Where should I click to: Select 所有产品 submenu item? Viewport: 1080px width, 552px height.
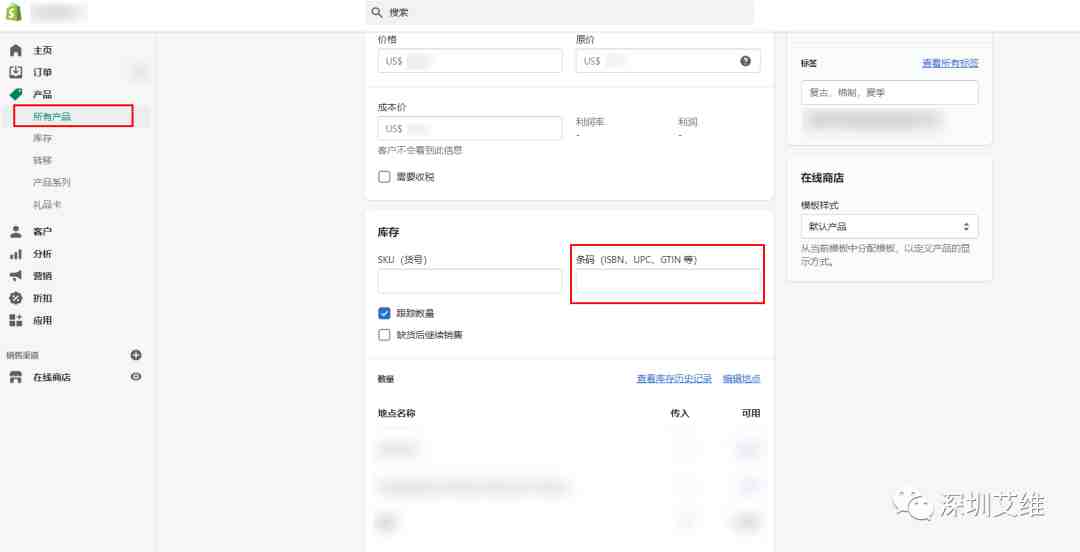[52, 116]
